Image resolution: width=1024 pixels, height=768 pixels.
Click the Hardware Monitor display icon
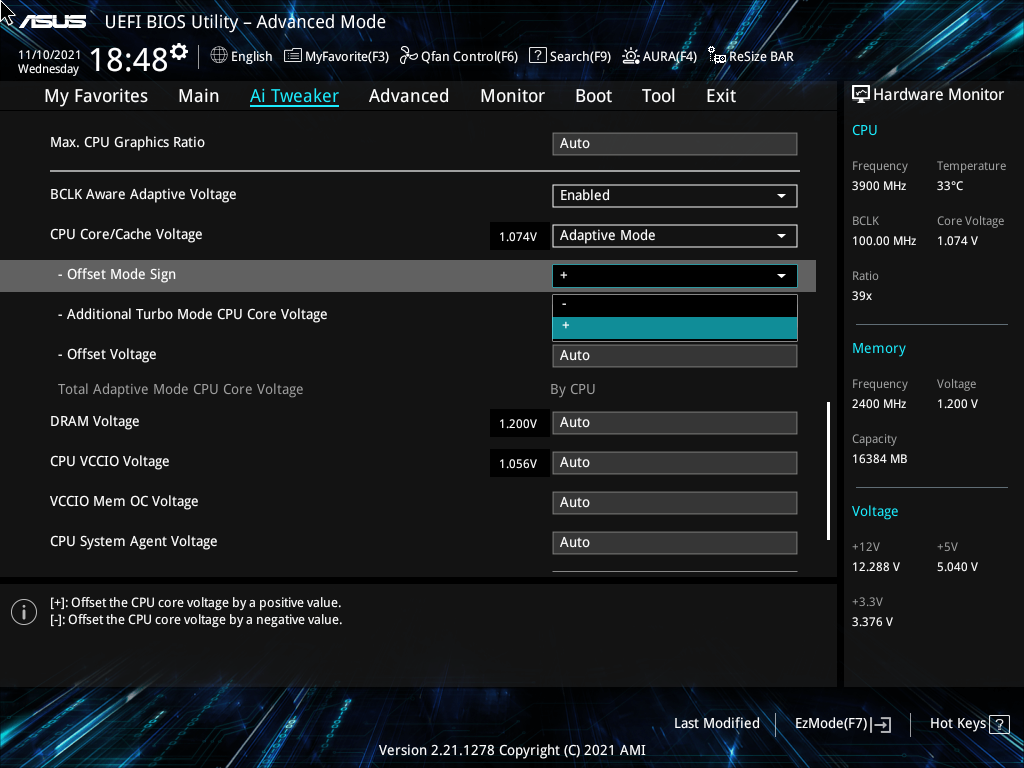[861, 95]
